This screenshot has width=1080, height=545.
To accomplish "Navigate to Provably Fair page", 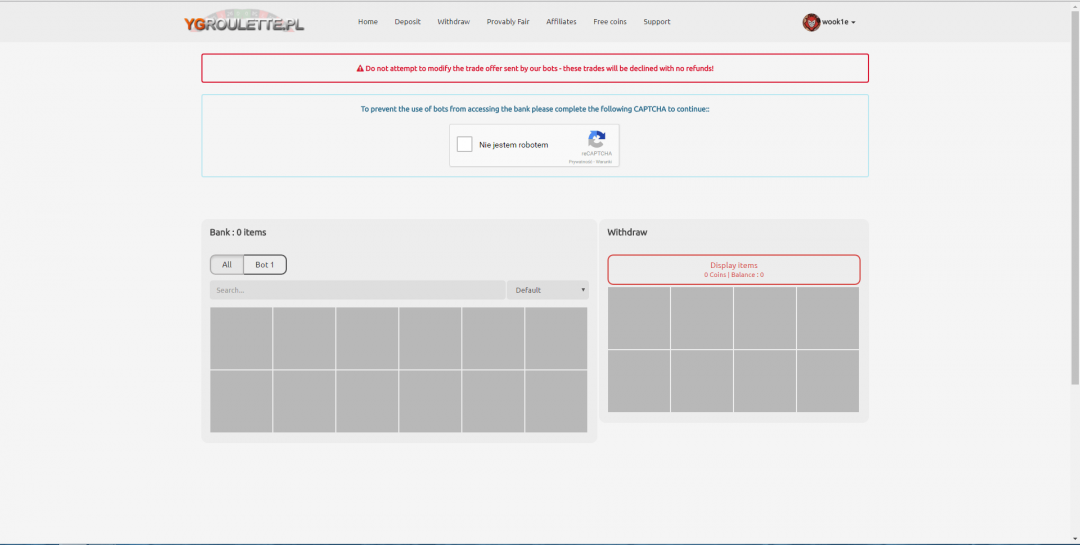I will click(508, 22).
